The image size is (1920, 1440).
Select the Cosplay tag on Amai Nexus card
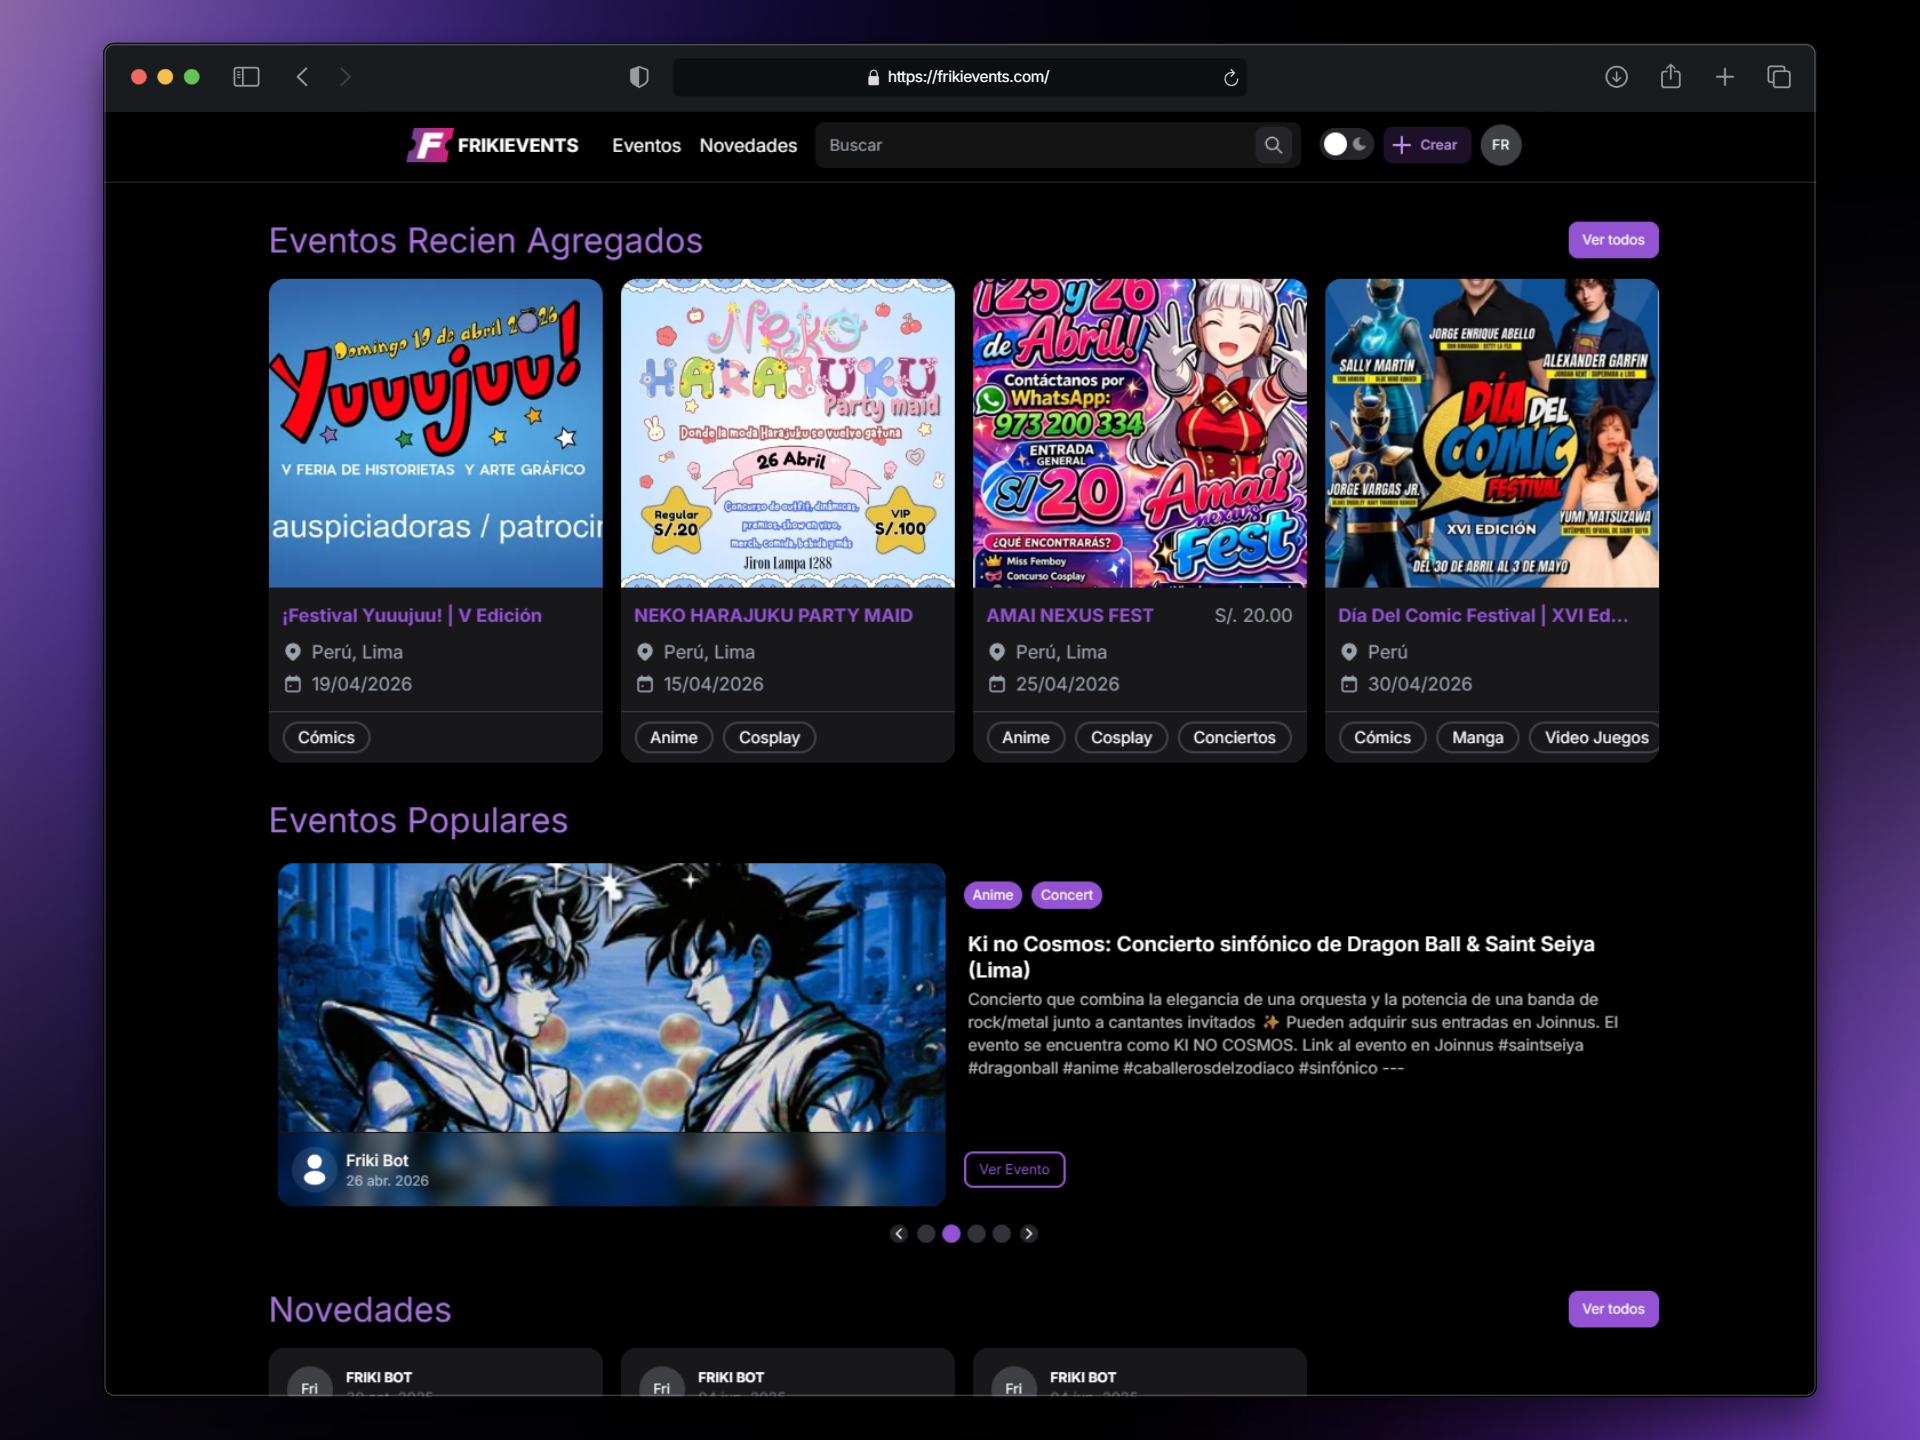click(1121, 737)
